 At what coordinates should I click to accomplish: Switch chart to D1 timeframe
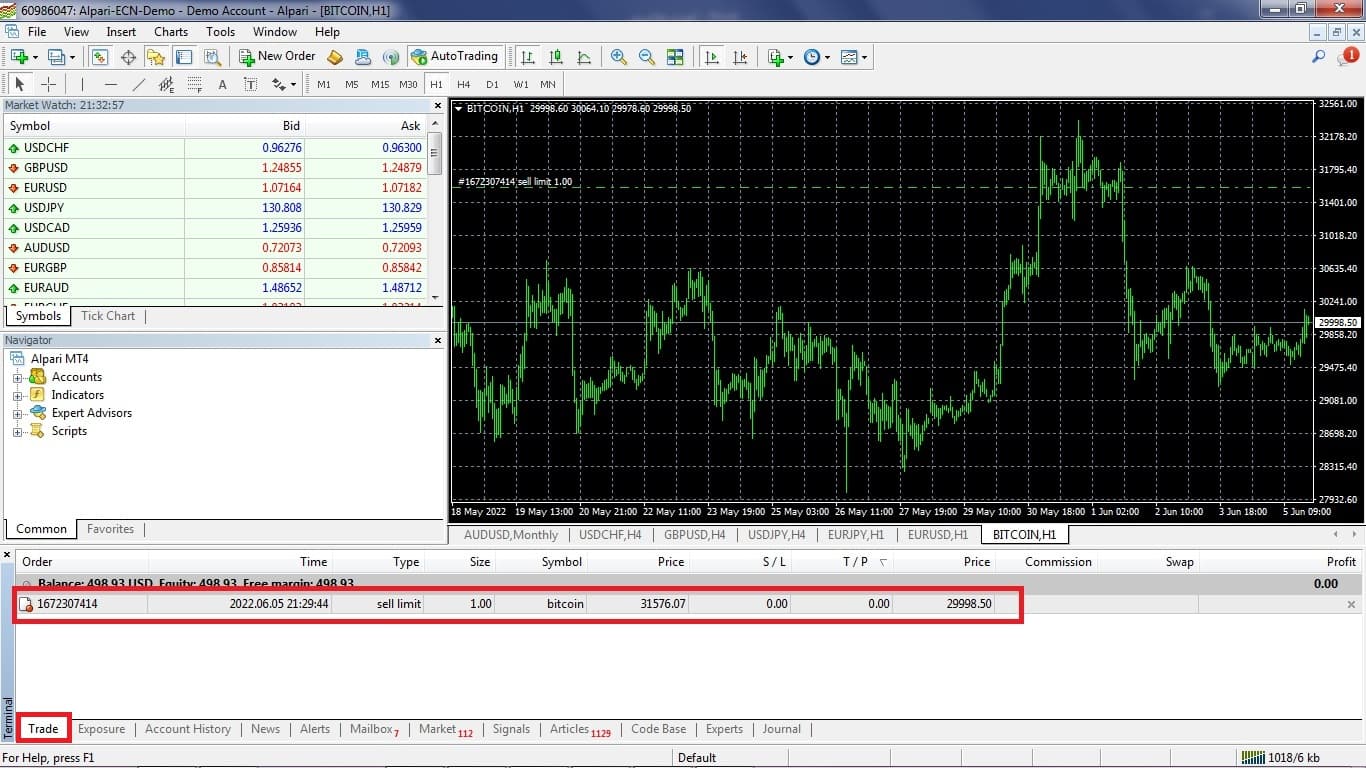pos(492,85)
